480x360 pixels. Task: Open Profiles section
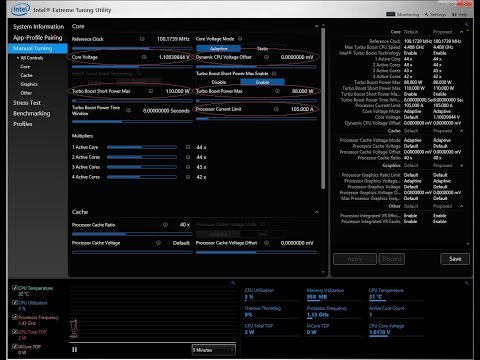[23, 124]
